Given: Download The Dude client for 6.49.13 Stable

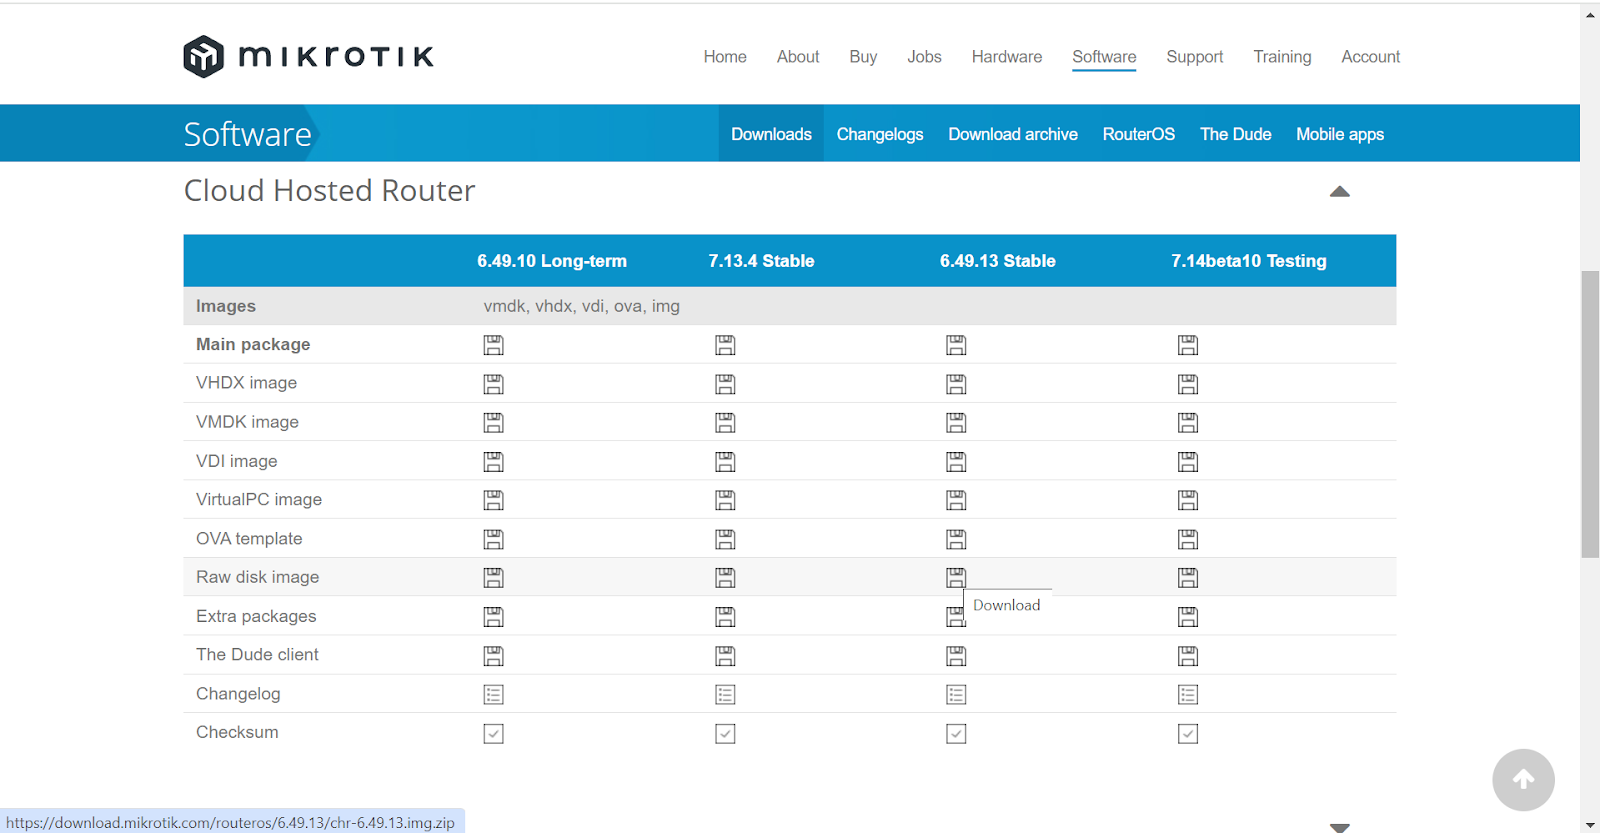Looking at the screenshot, I should (x=956, y=656).
